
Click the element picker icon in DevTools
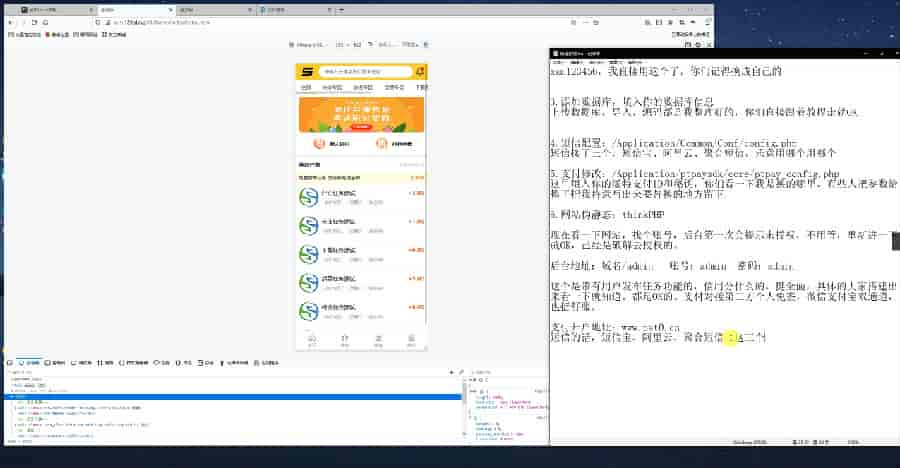pyautogui.click(x=10, y=362)
